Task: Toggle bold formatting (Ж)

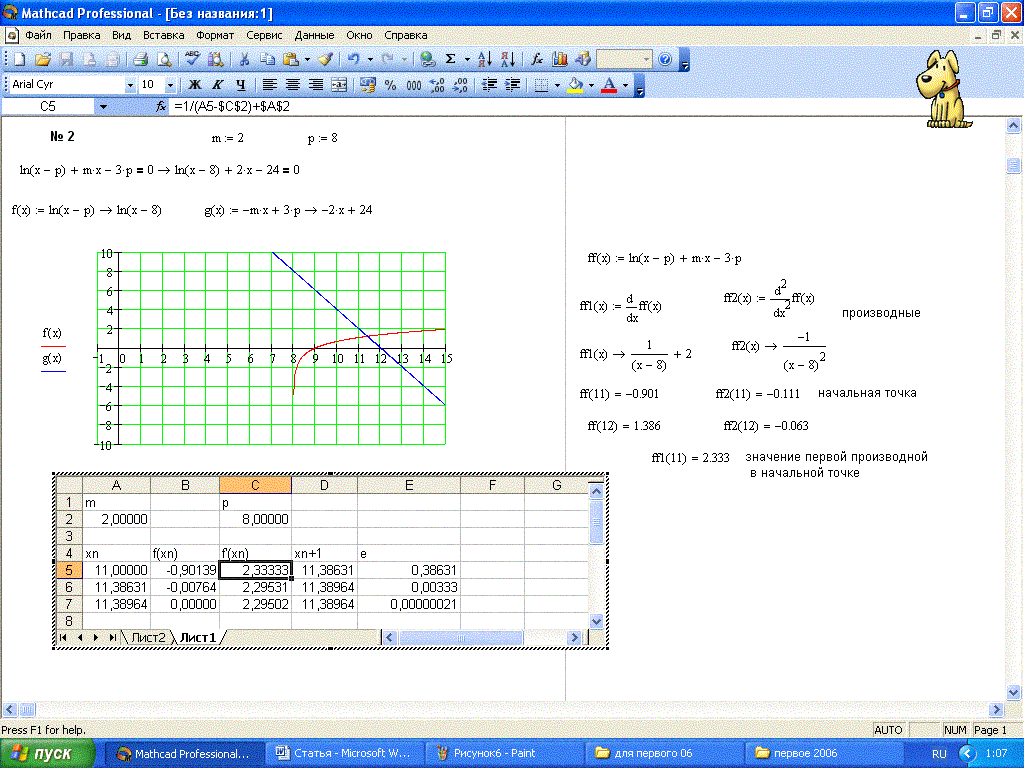Action: (196, 85)
